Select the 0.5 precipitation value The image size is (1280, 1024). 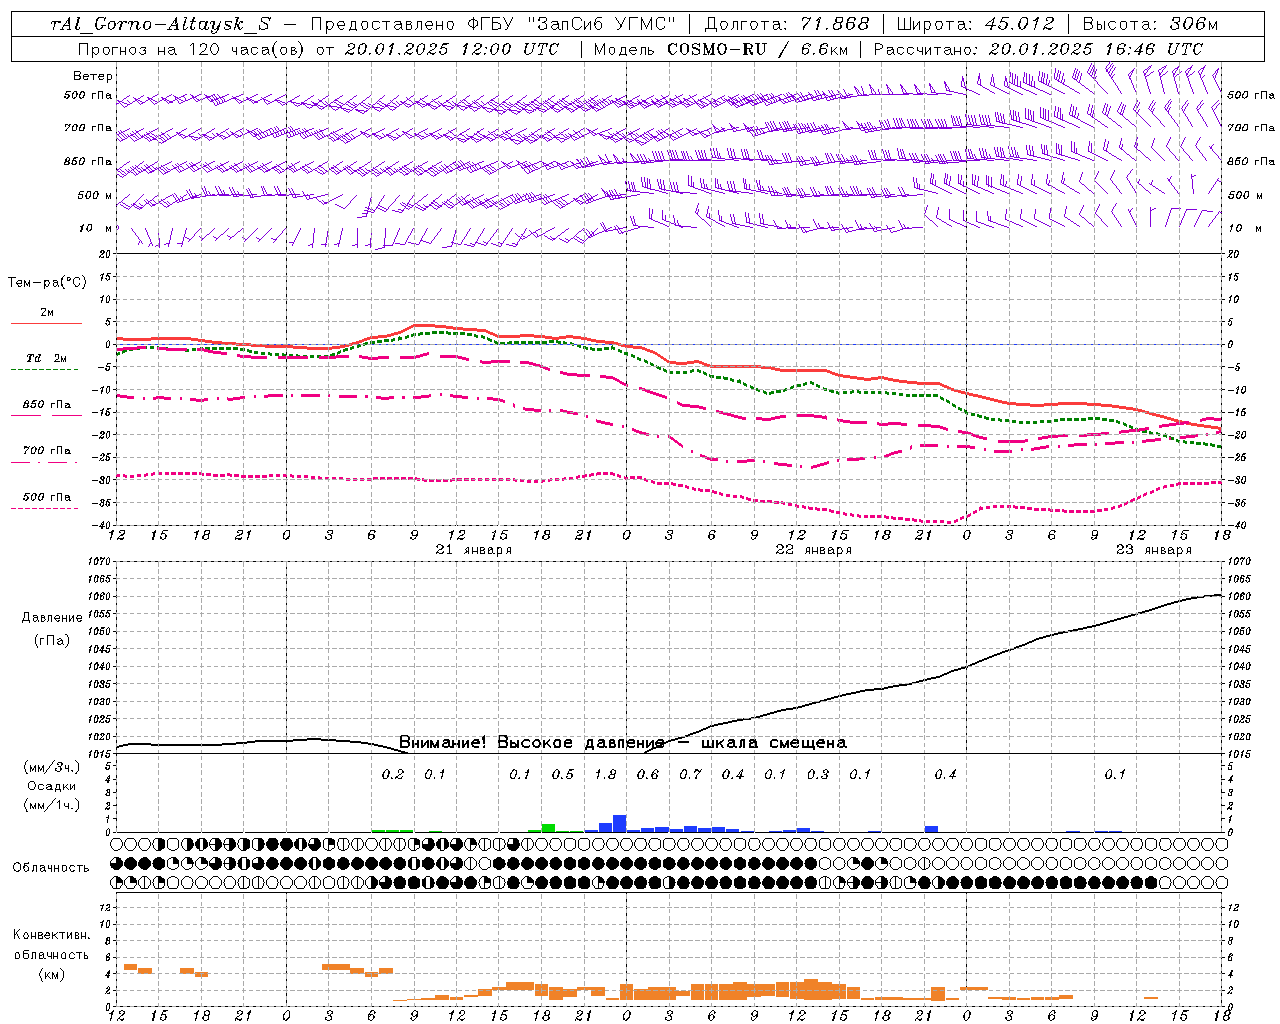tap(563, 775)
